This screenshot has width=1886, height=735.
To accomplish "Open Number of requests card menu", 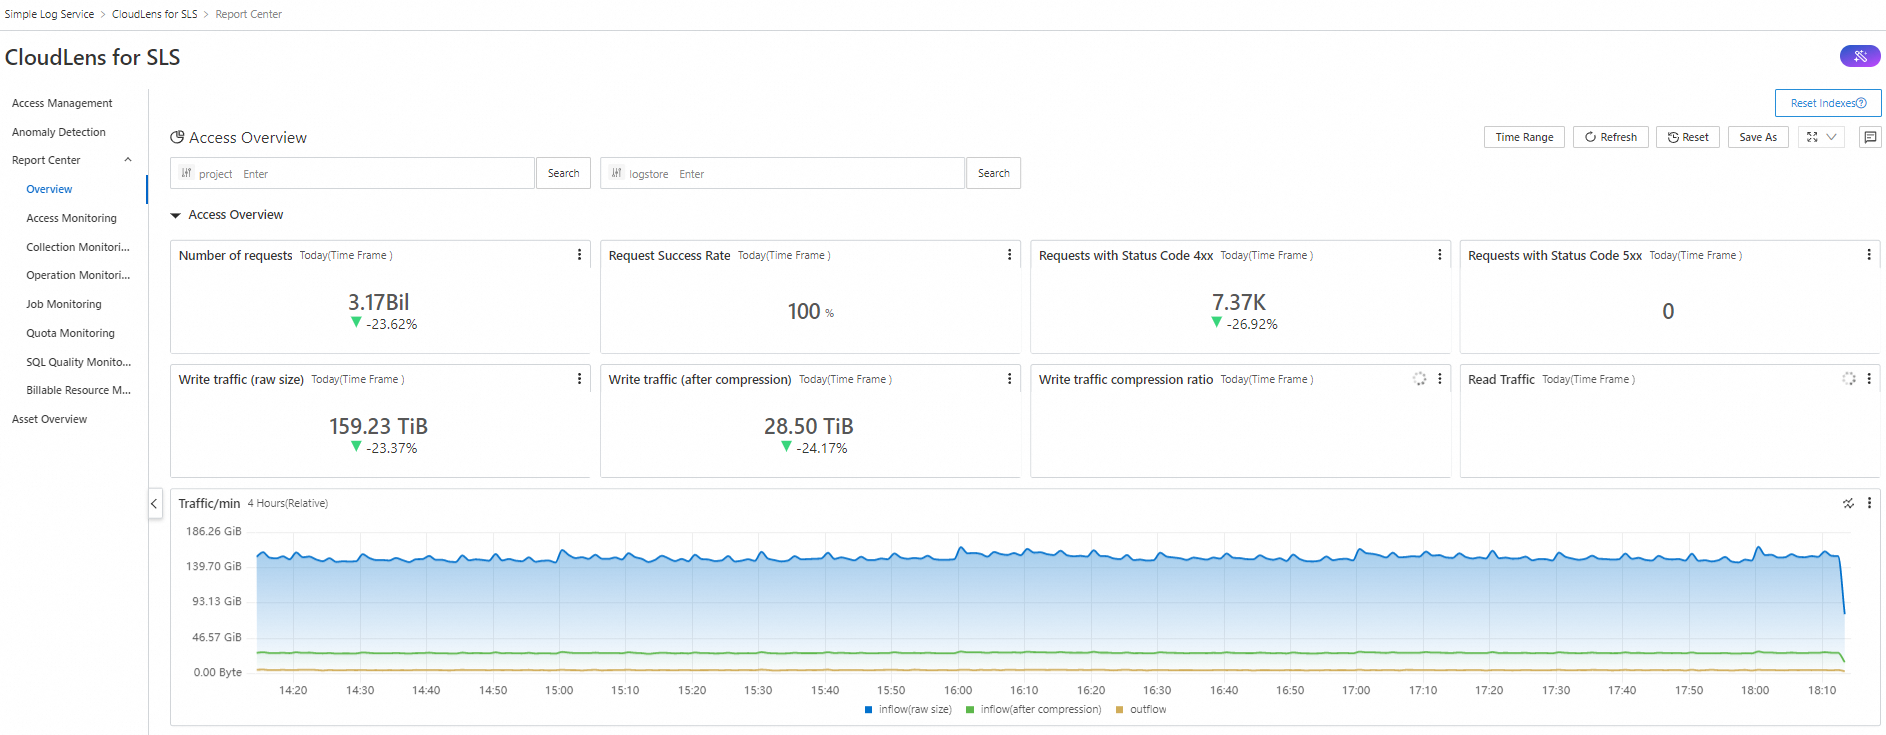I will coord(579,255).
